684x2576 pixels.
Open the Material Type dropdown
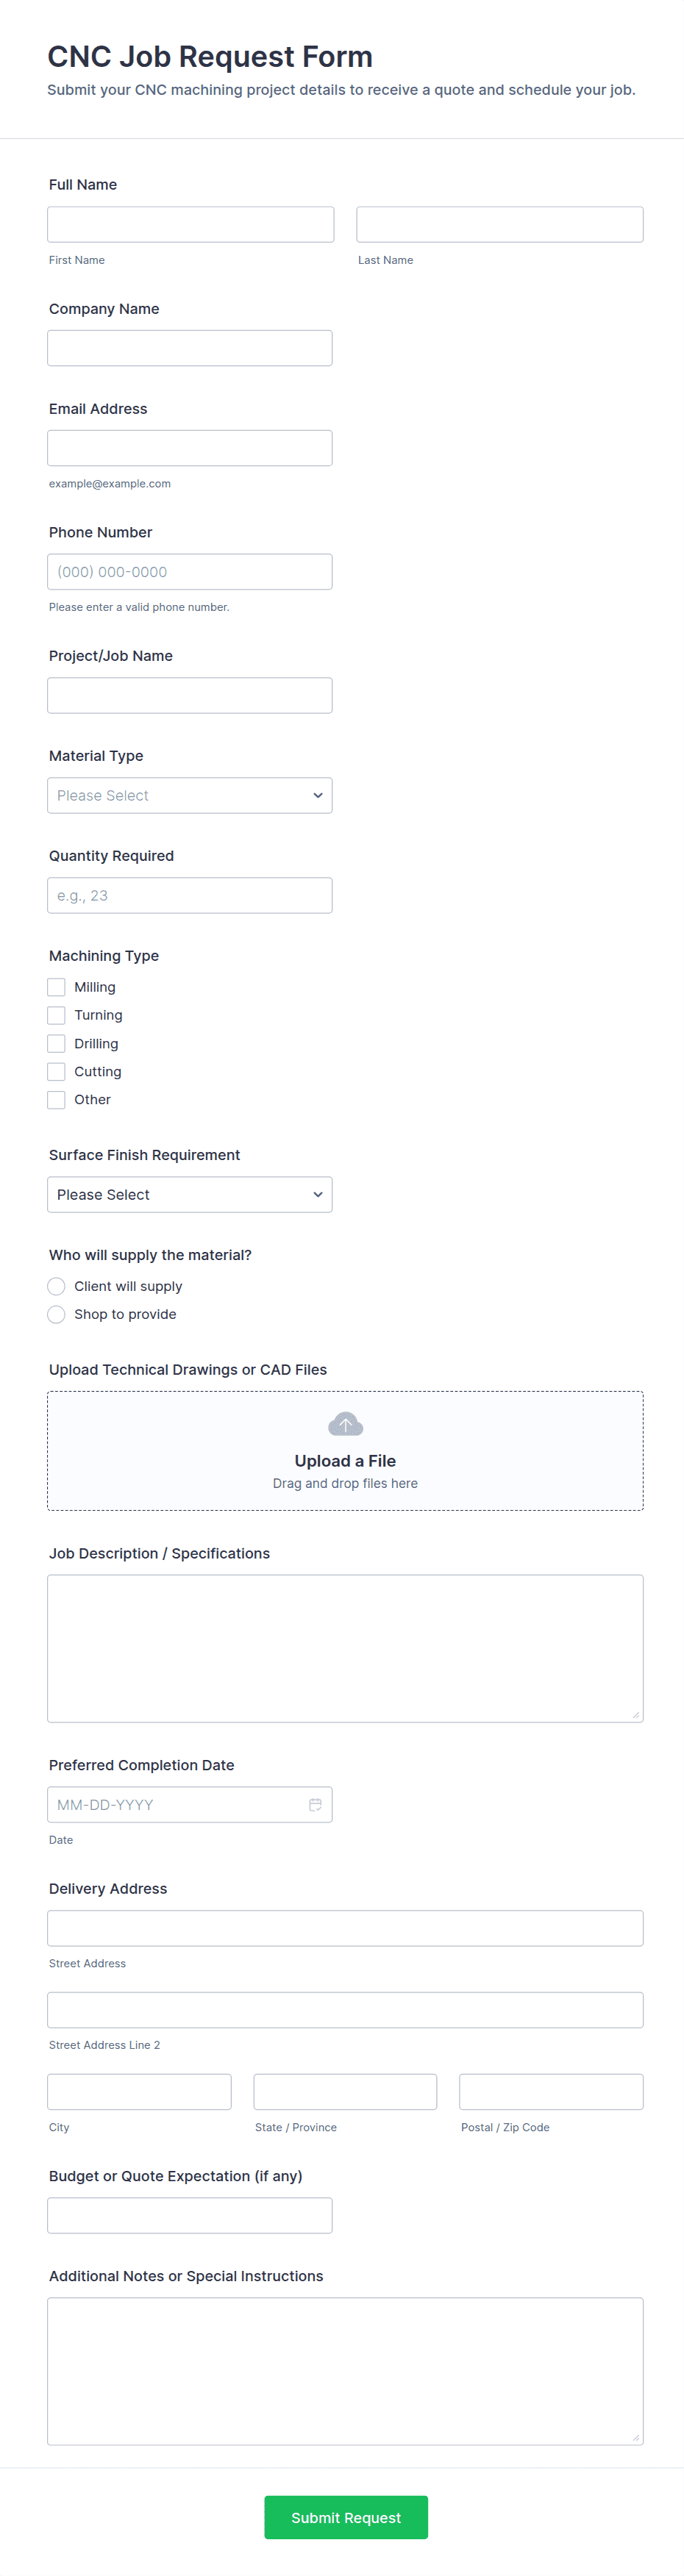[x=190, y=795]
